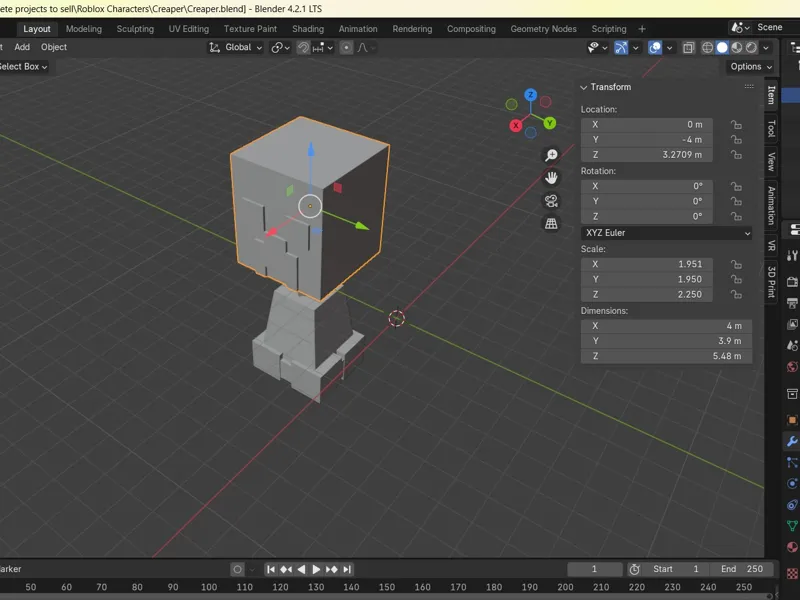The height and width of the screenshot is (600, 800).
Task: Toggle viewport gizmos display button
Action: [621, 47]
